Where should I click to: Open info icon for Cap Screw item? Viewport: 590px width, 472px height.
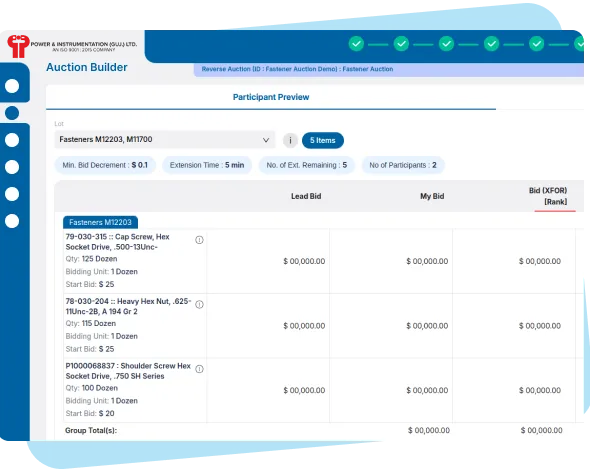click(199, 240)
